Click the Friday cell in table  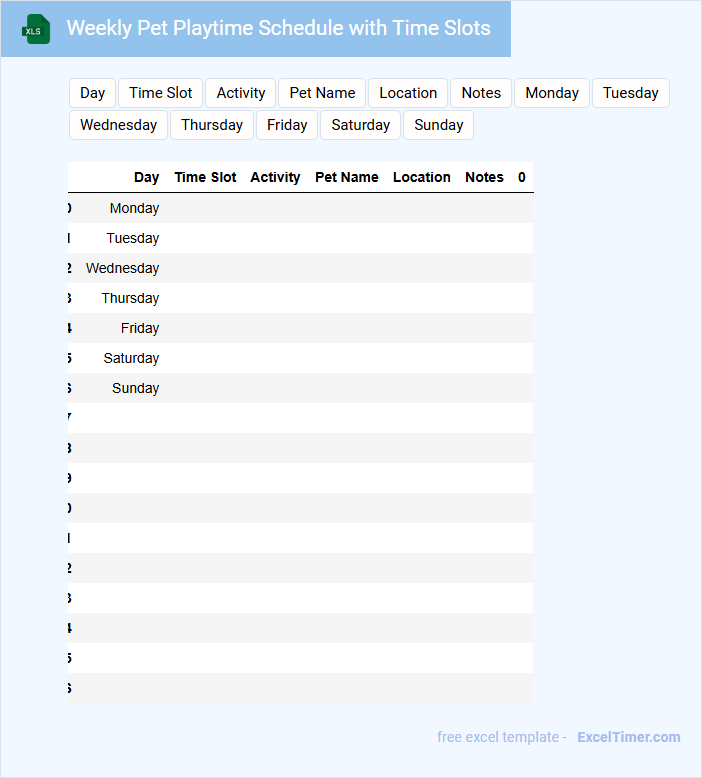tap(139, 328)
